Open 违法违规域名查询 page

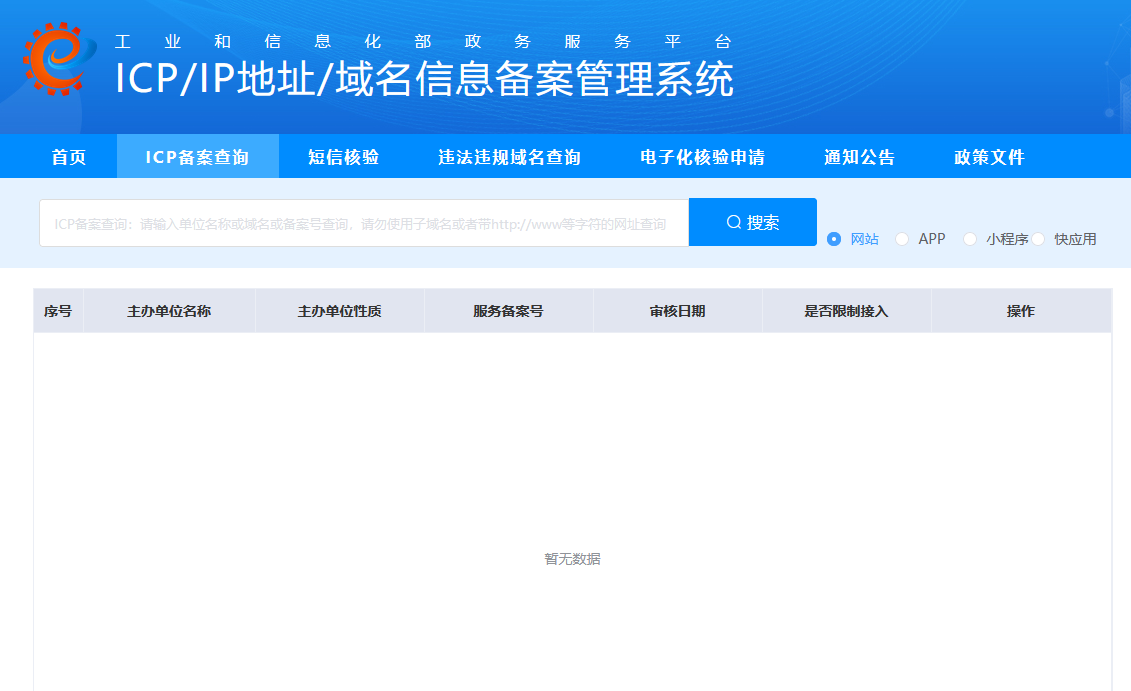click(509, 157)
